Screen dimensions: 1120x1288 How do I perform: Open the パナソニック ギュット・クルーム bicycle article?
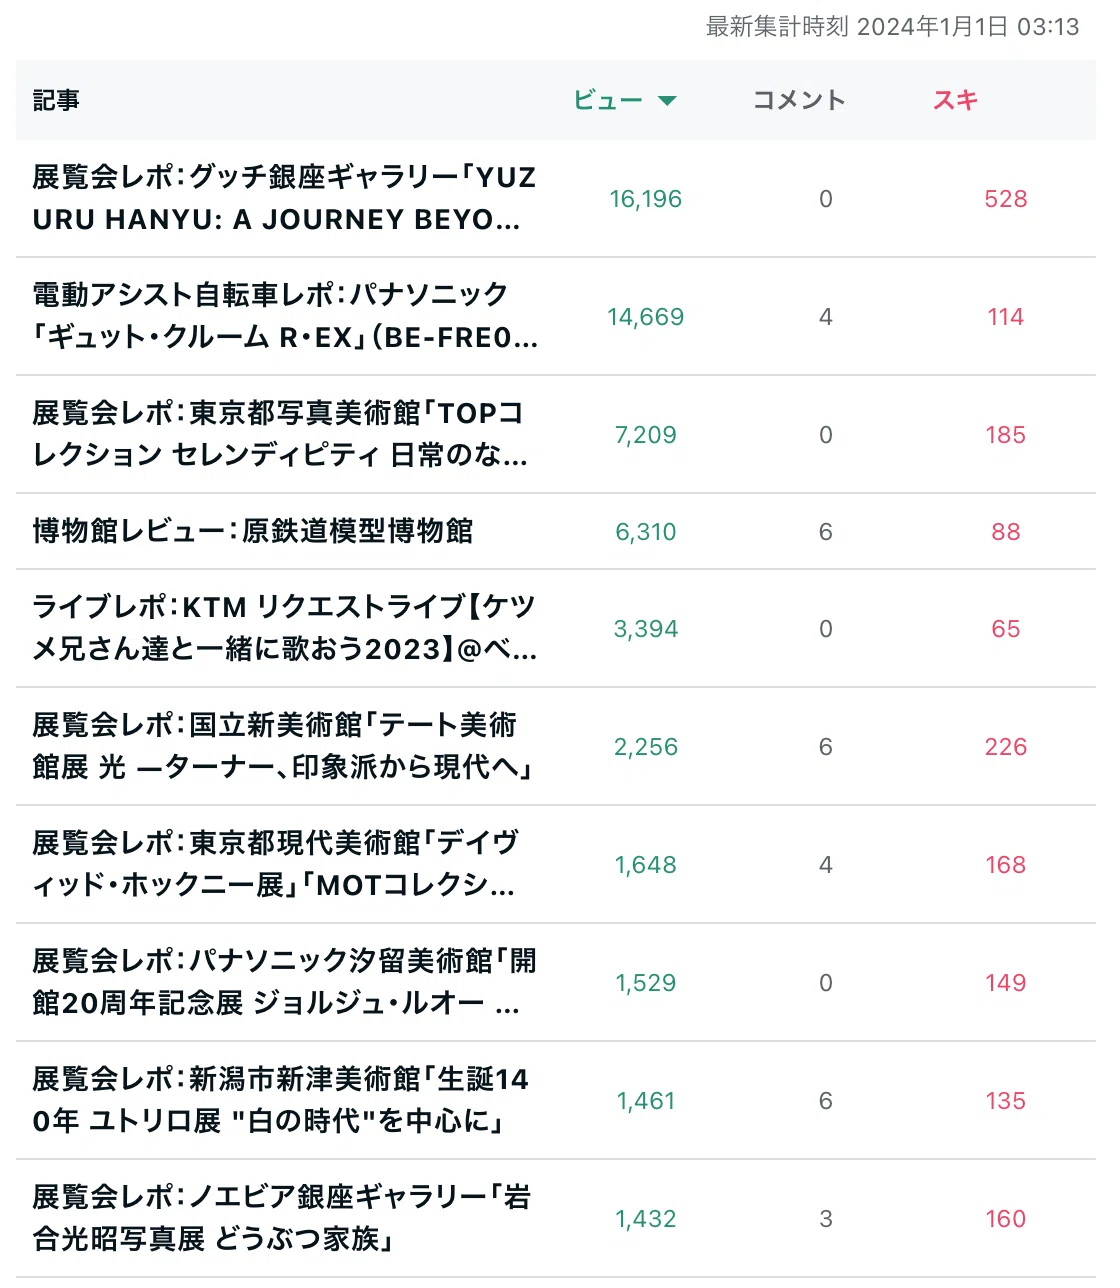tap(285, 316)
